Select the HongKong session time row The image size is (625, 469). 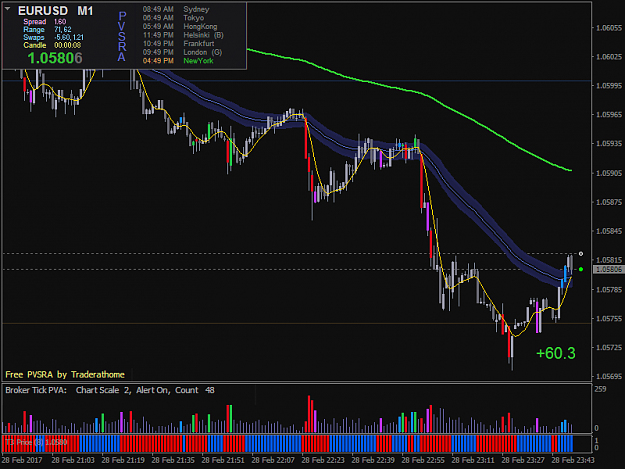(180, 27)
